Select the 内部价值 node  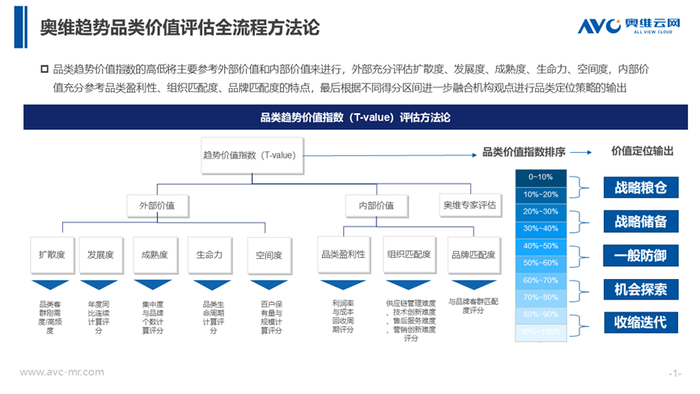point(376,206)
